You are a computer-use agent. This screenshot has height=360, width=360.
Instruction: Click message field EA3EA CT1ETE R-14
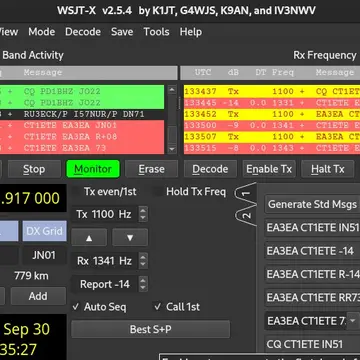pyautogui.click(x=312, y=274)
